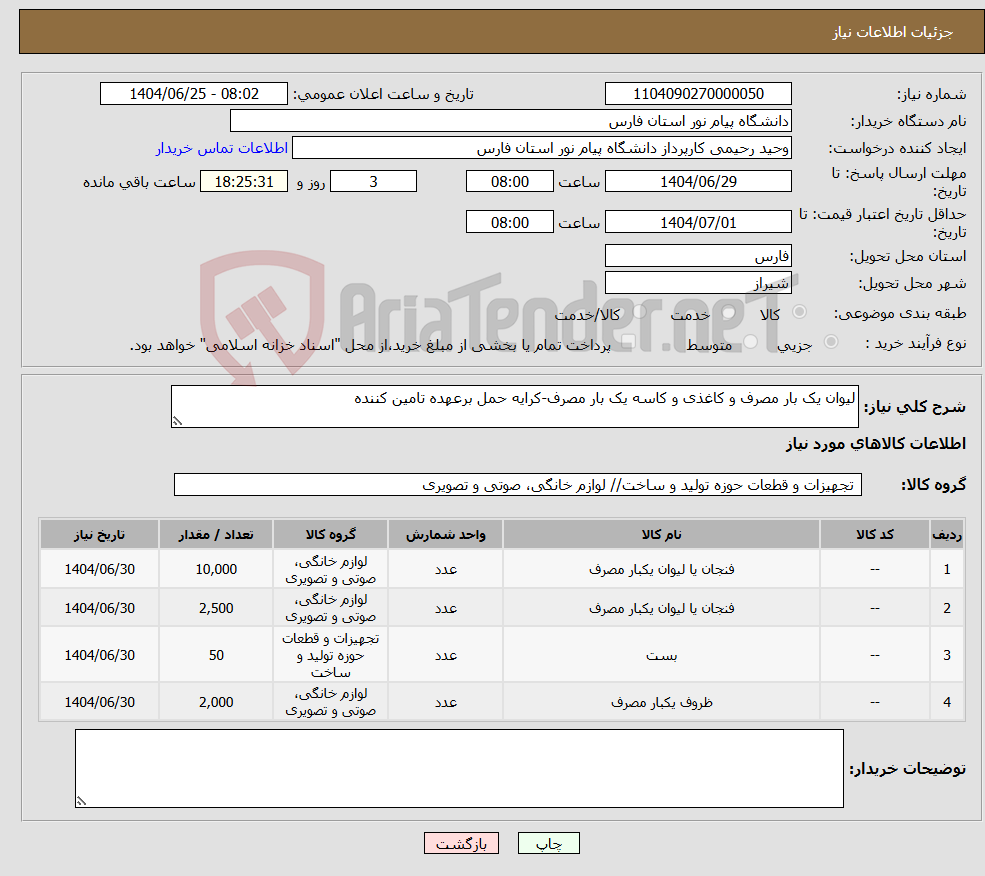
Task: Select the need number 1104090270000050 field
Action: click(x=698, y=93)
